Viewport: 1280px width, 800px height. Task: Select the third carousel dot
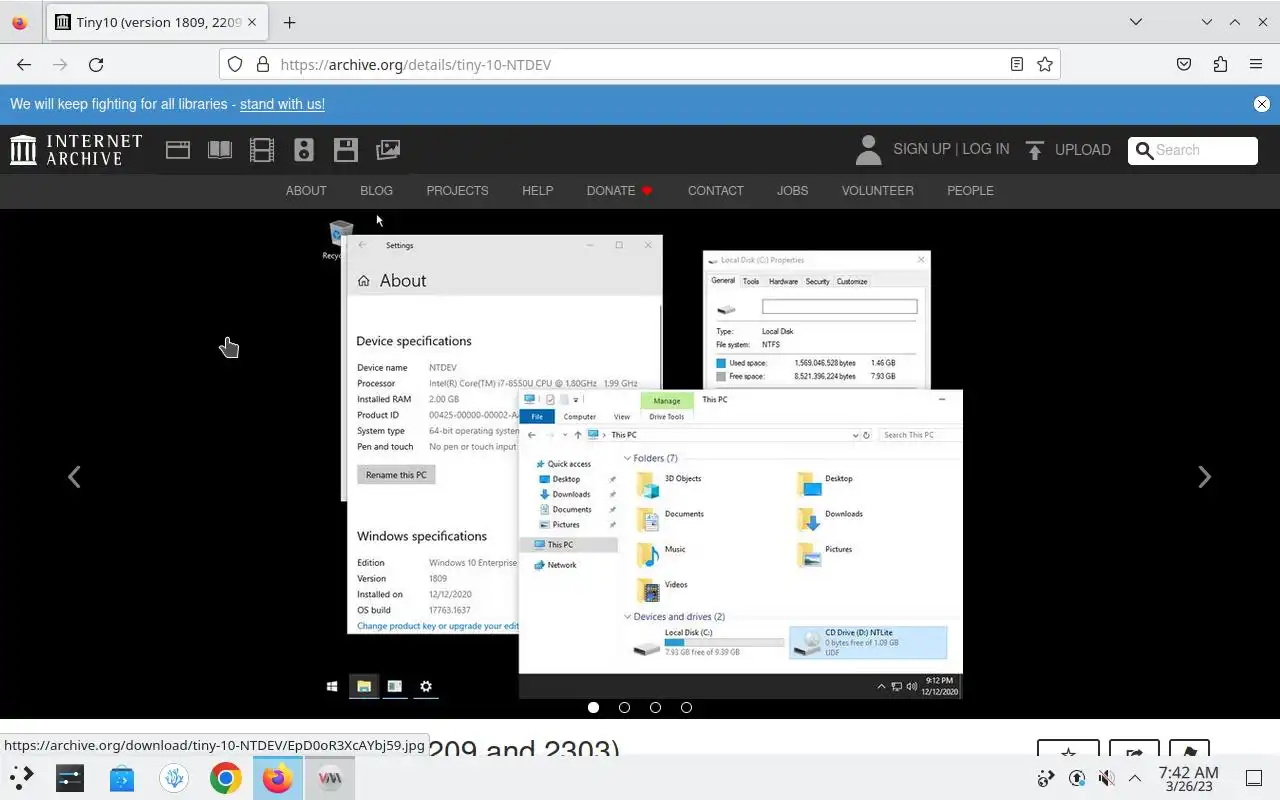655,707
